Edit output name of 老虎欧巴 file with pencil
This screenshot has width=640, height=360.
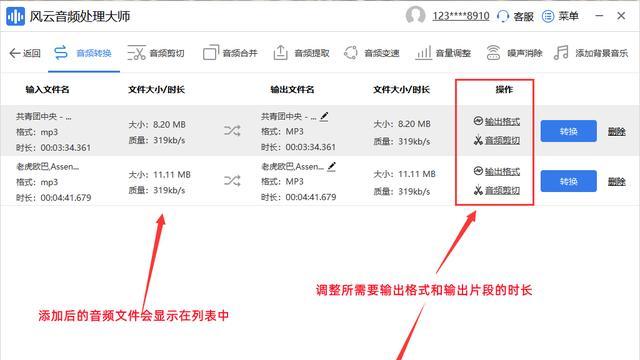331,167
